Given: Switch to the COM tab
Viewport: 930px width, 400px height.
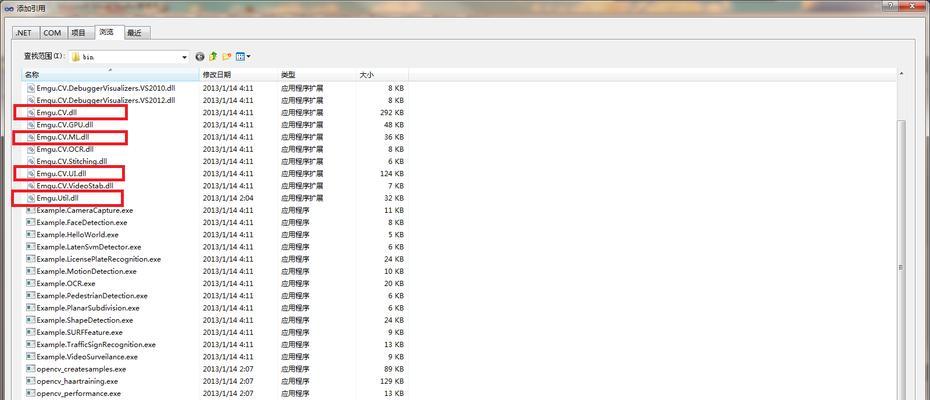Looking at the screenshot, I should (52, 33).
